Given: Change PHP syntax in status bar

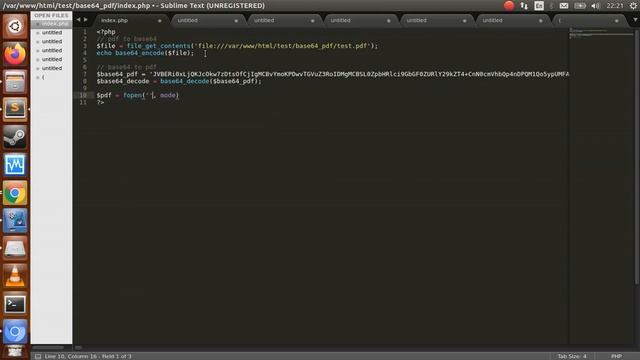Looking at the screenshot, I should [x=616, y=356].
